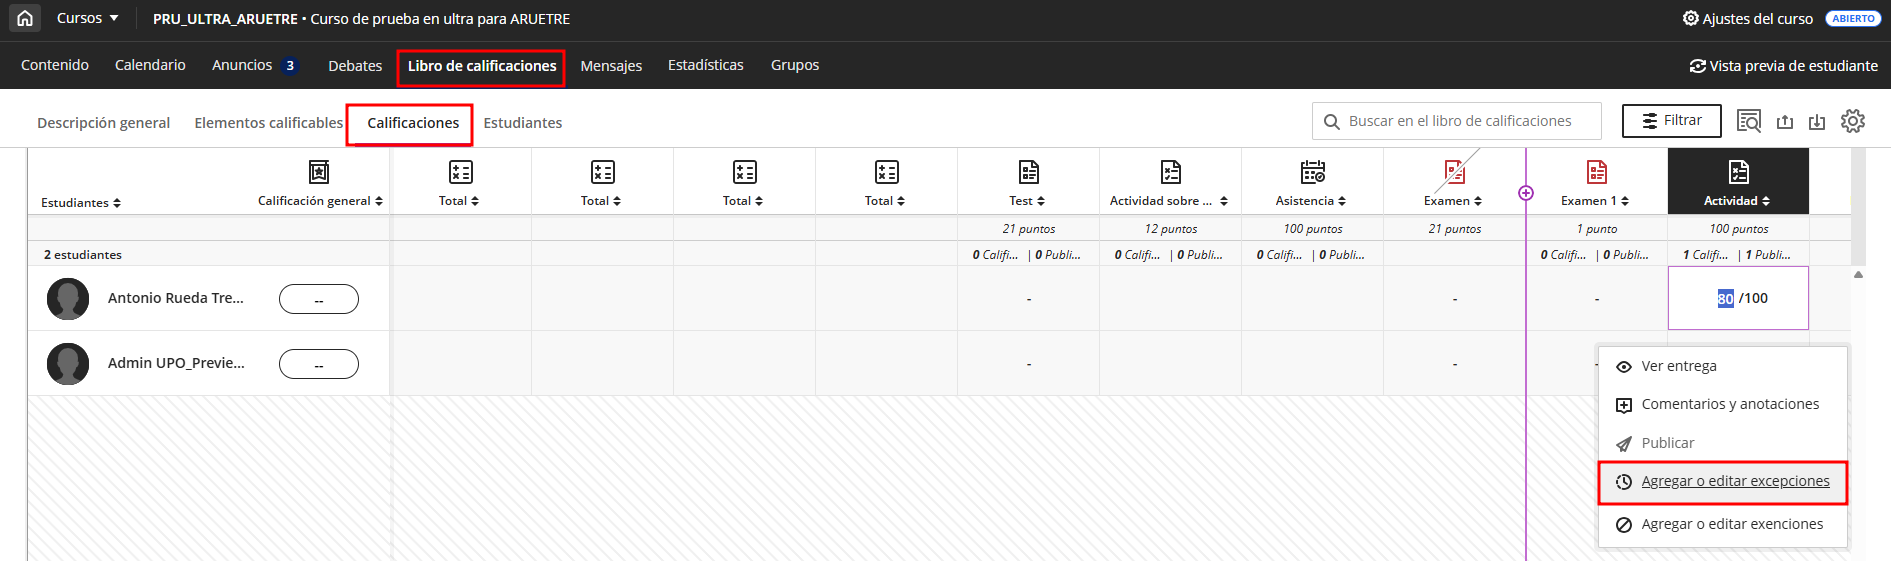Screen dimensions: 1891x561
Task: Click the gradebook search field
Action: 1460,121
